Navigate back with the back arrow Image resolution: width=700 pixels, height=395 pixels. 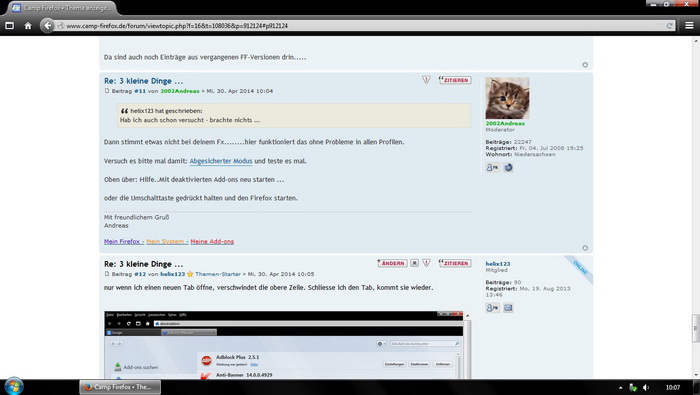[47, 26]
